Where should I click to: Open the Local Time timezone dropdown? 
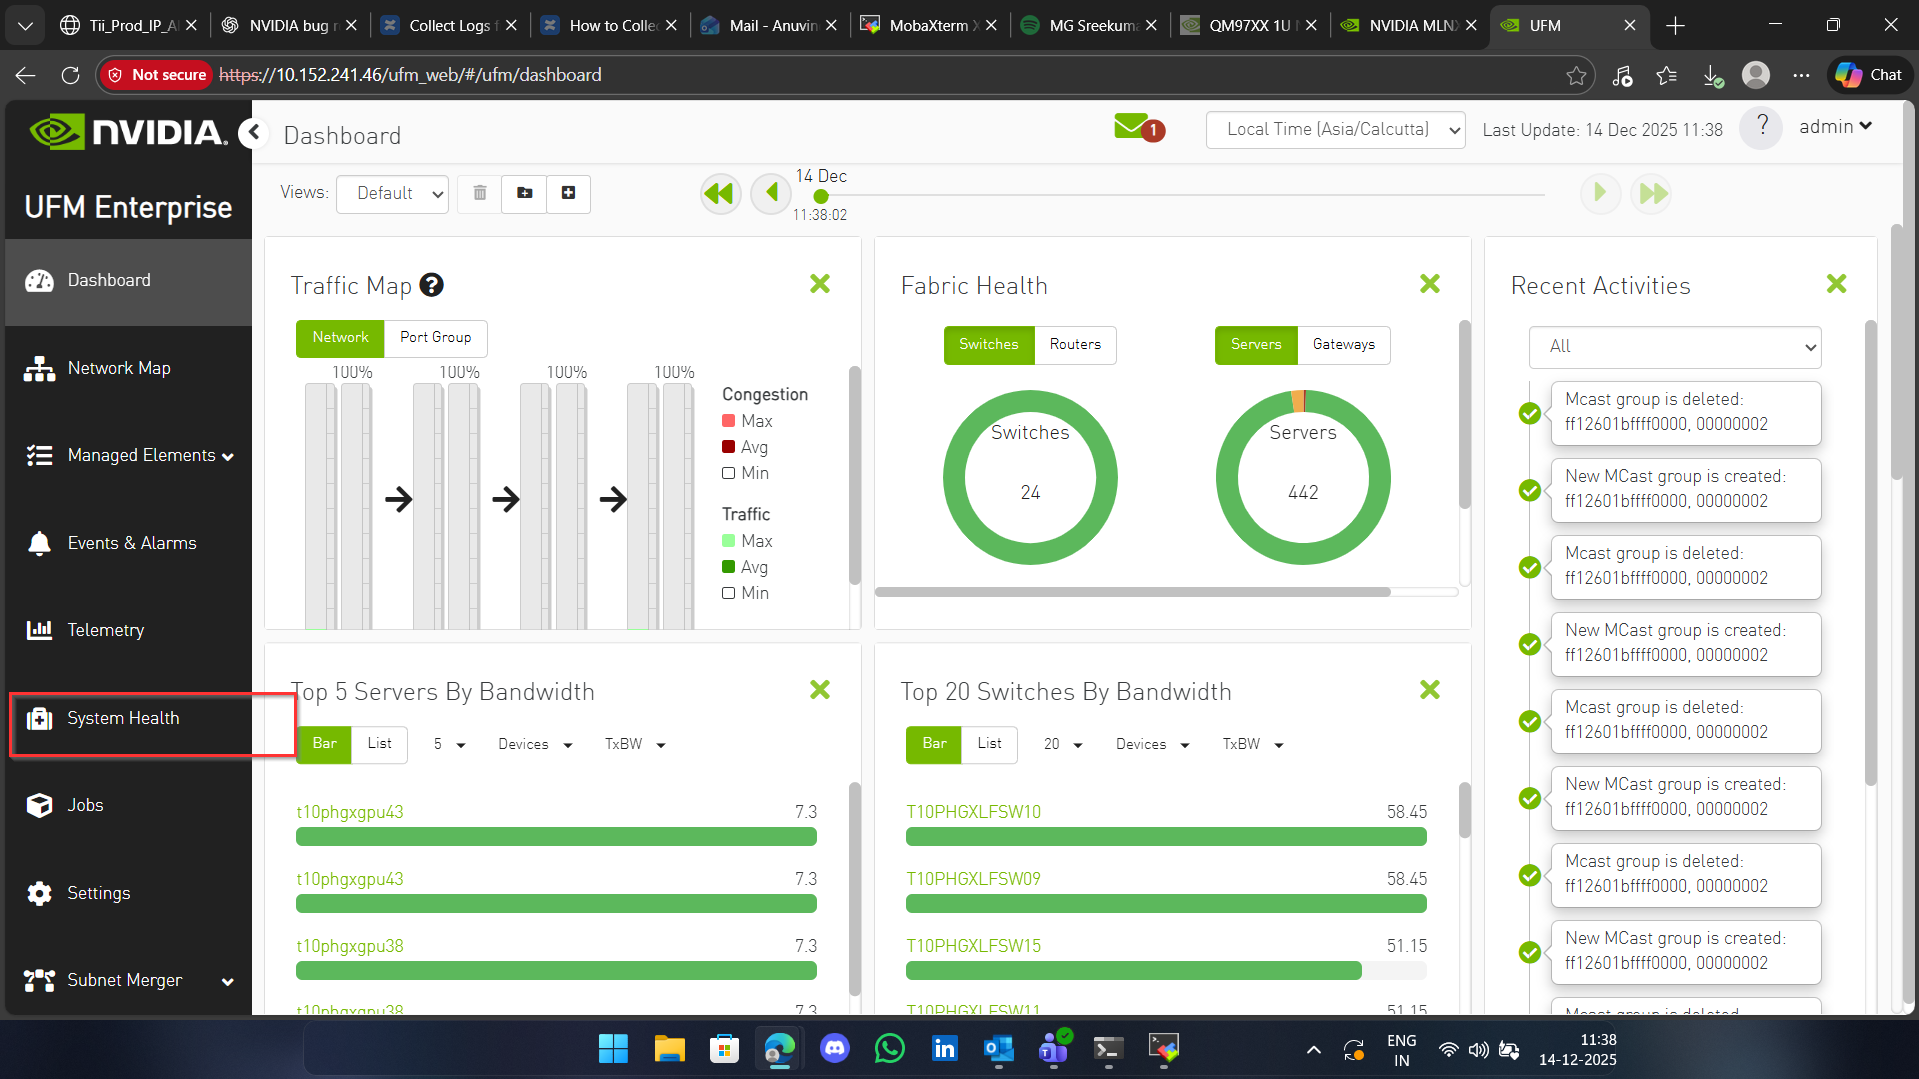tap(1334, 130)
